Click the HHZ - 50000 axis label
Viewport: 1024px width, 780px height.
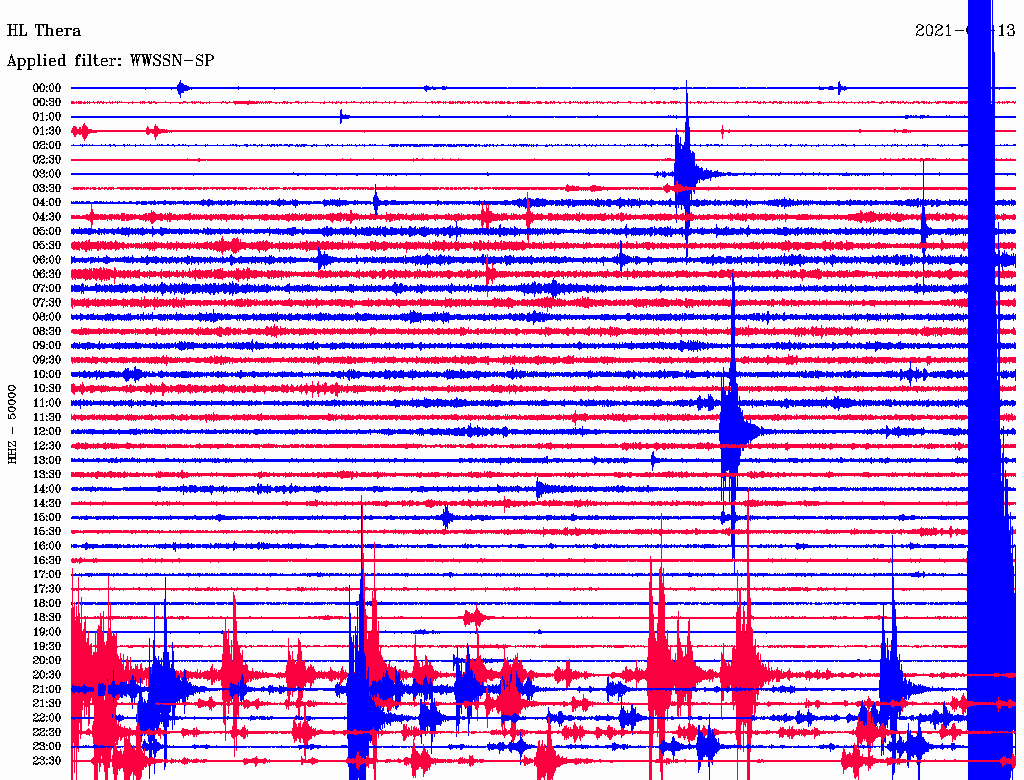(x=12, y=424)
